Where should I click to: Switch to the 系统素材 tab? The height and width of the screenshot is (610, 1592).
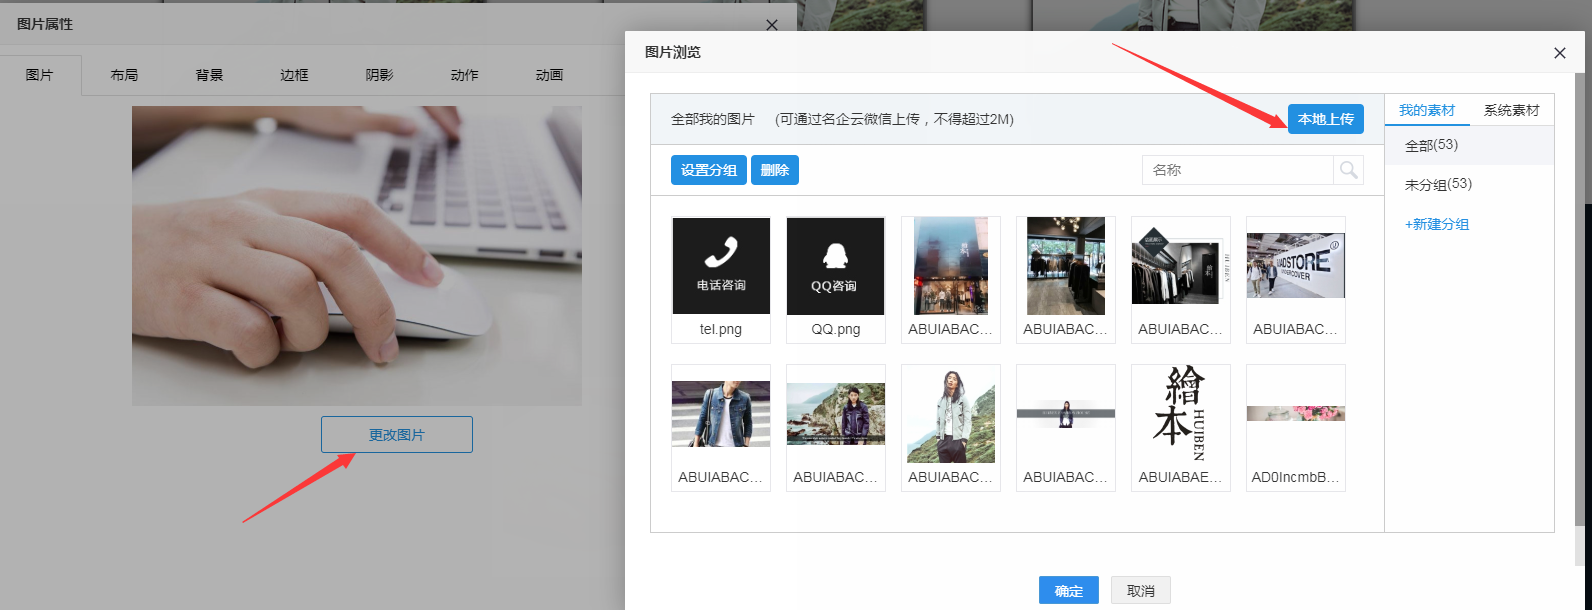pyautogui.click(x=1511, y=110)
